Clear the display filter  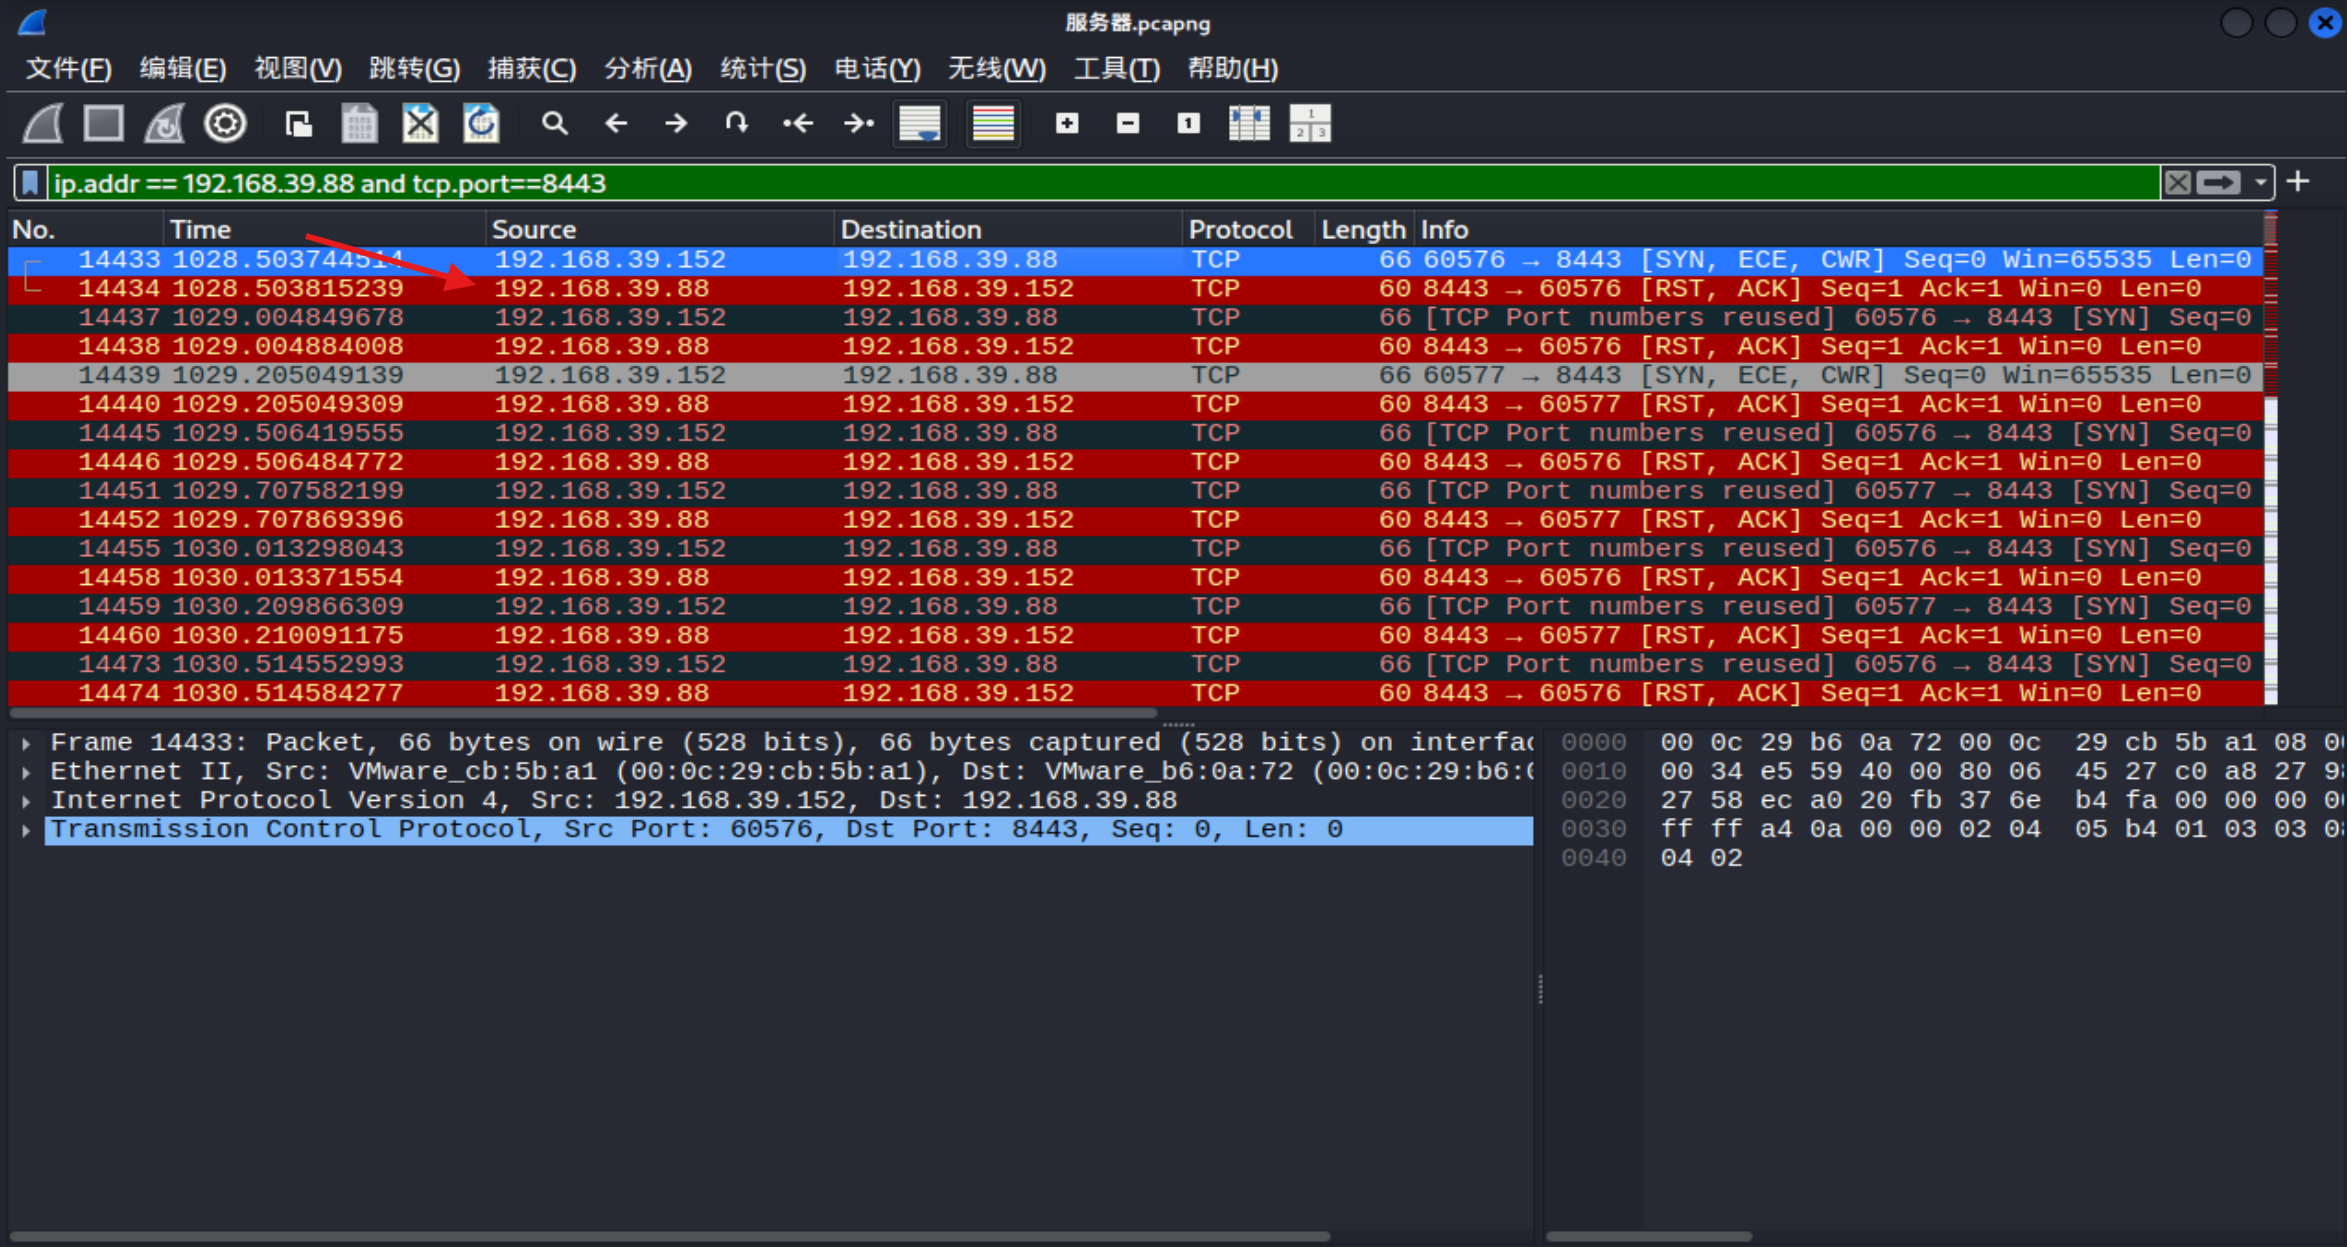tap(2178, 183)
